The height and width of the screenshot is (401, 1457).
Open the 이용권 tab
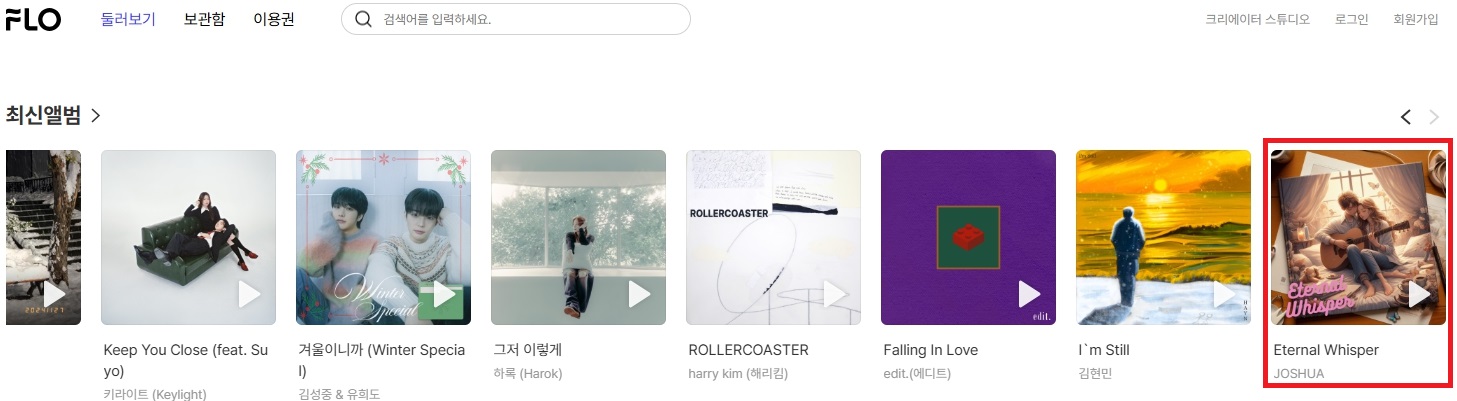tap(273, 19)
